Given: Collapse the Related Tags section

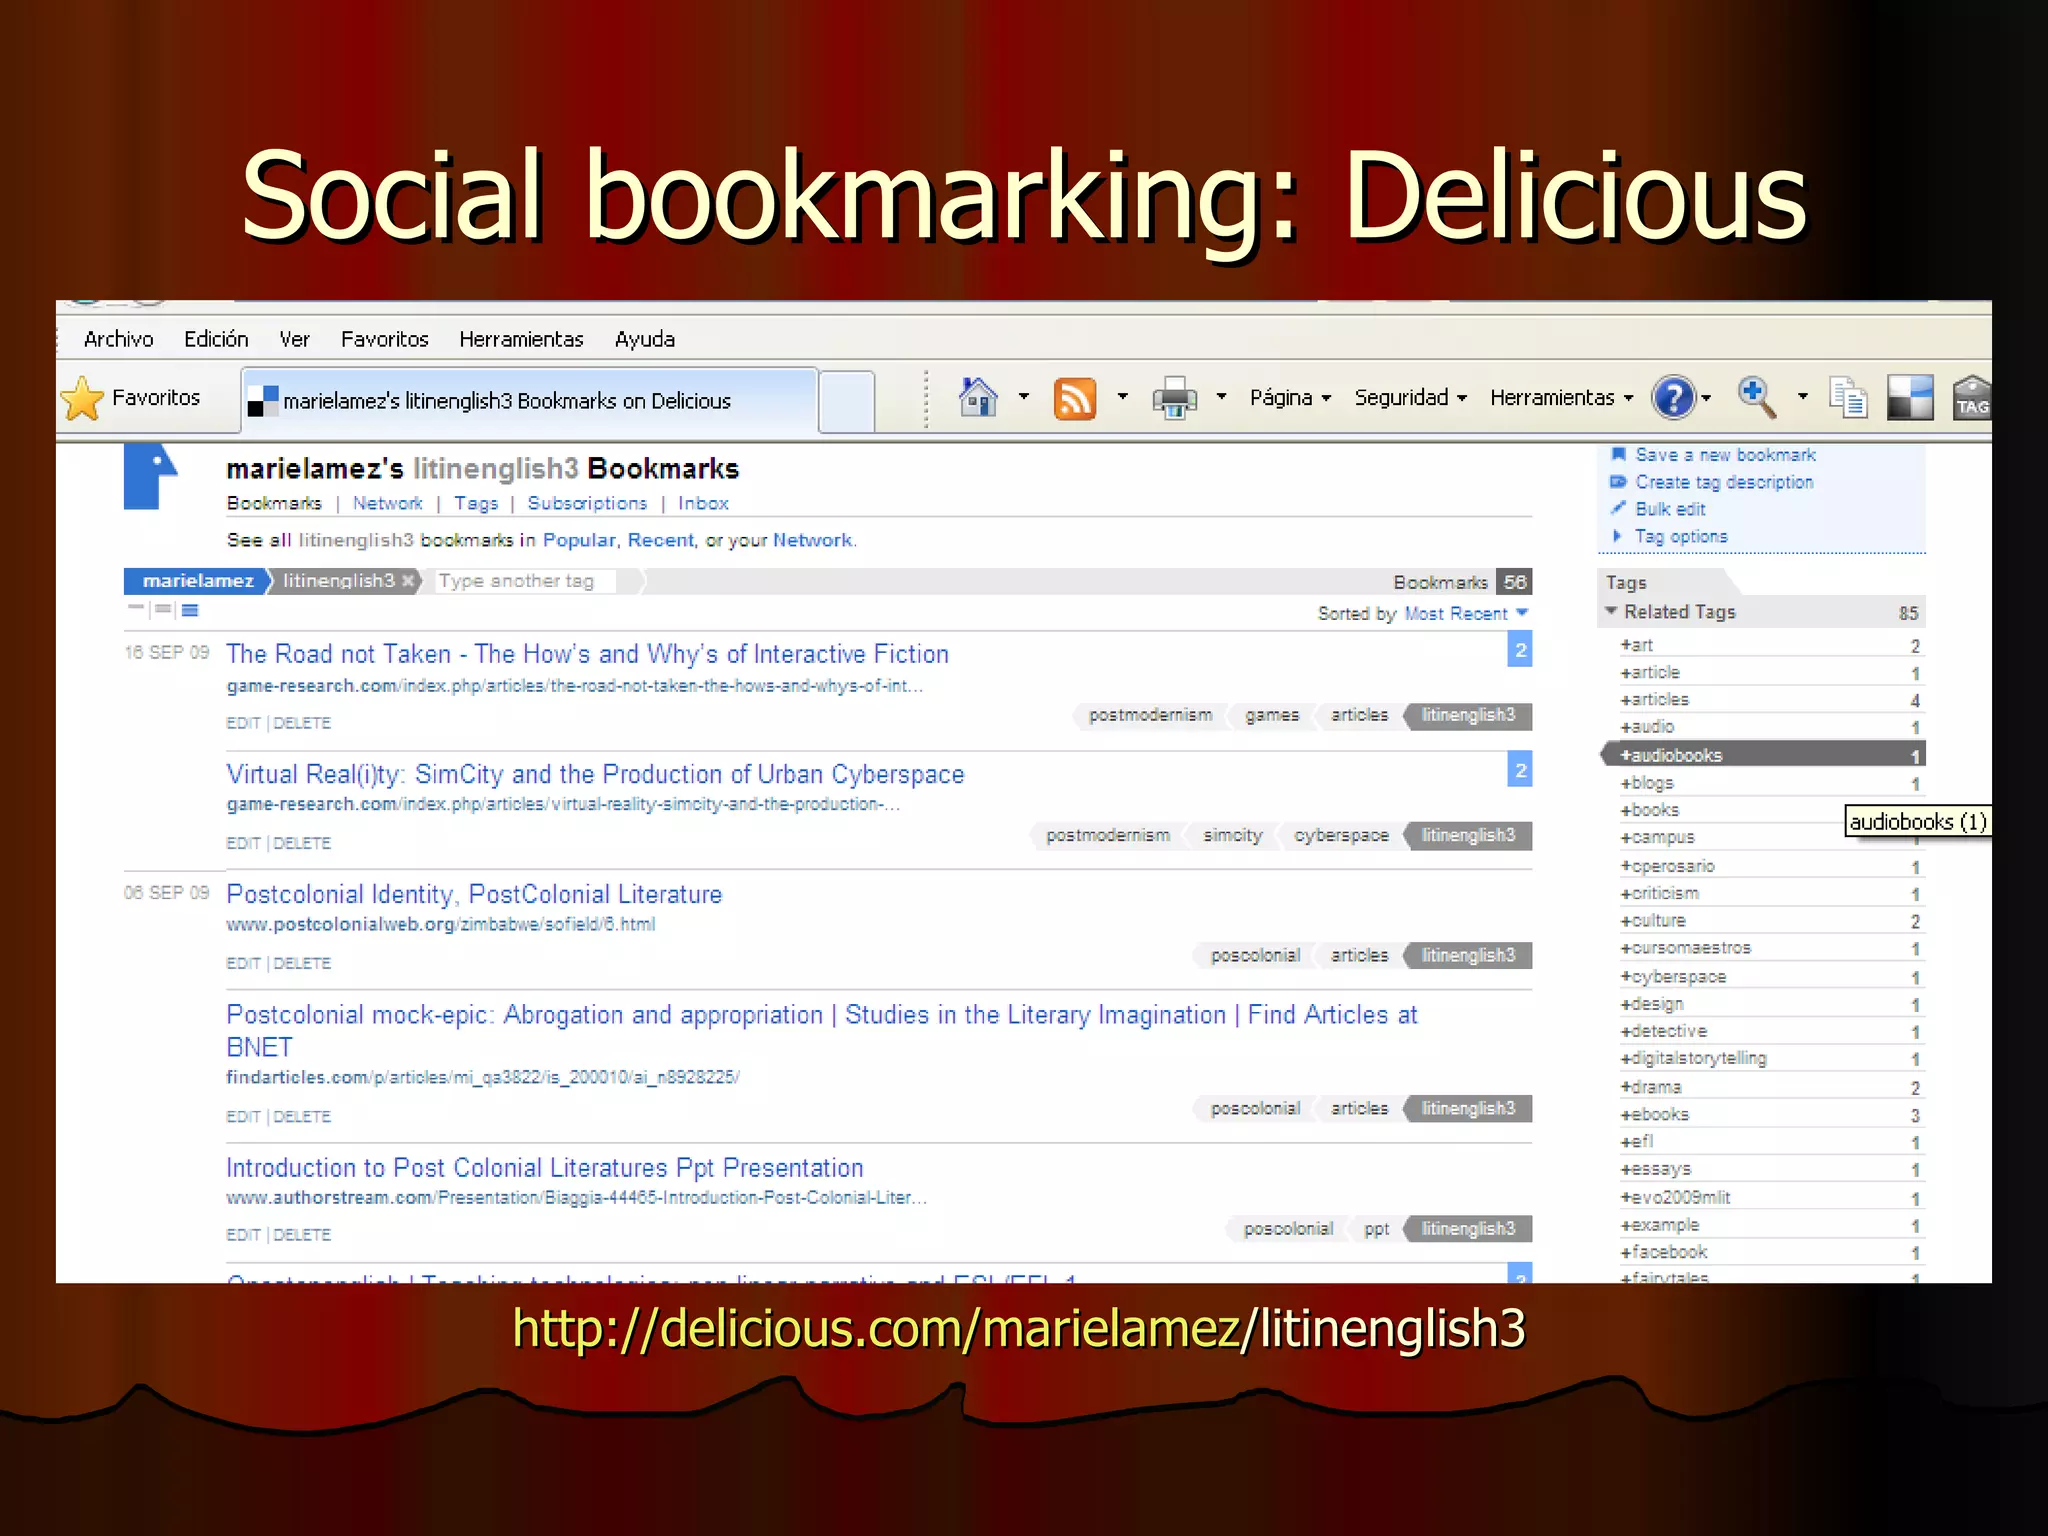Looking at the screenshot, I should (1611, 611).
